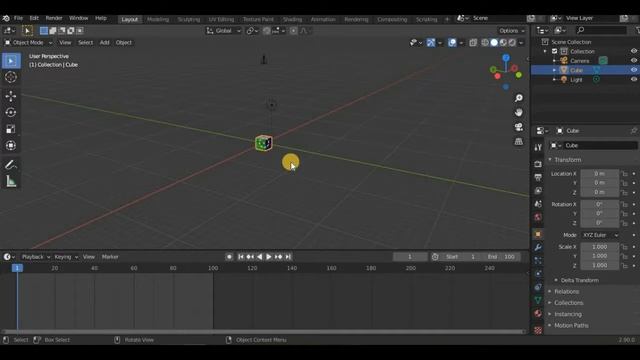
Task: Open the Edit menu
Action: [34, 18]
